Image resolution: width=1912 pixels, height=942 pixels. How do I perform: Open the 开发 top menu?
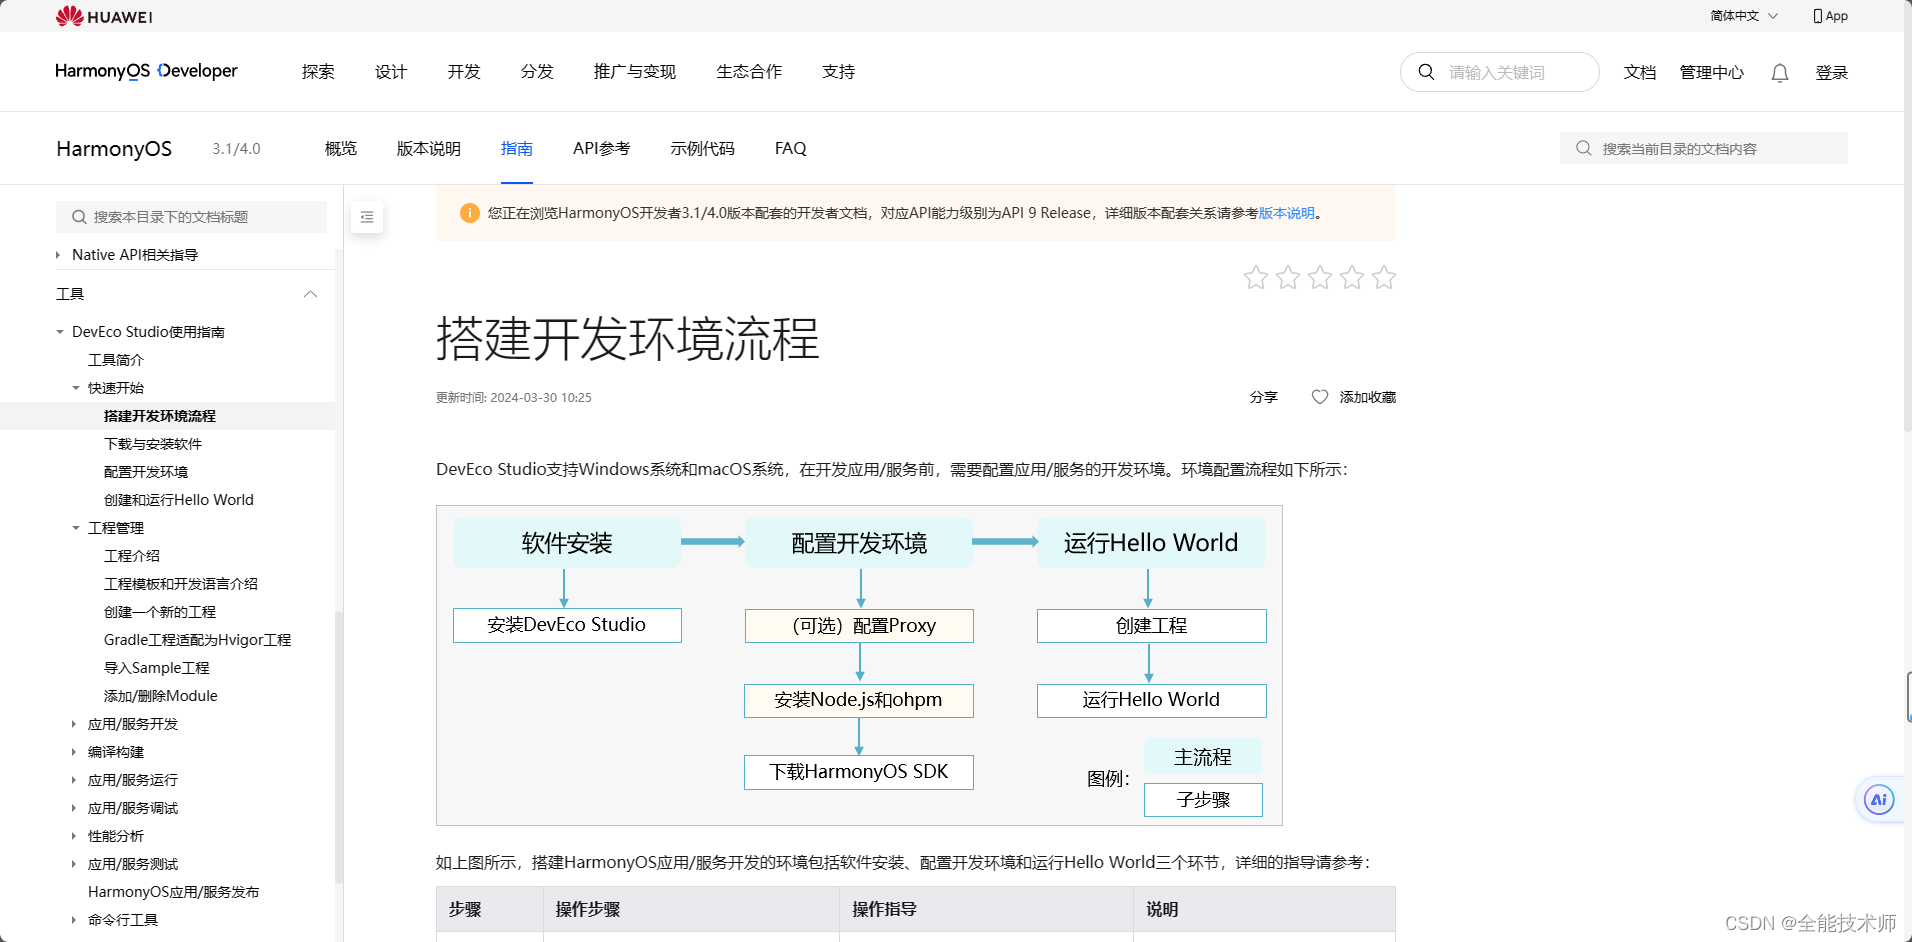pyautogui.click(x=464, y=72)
